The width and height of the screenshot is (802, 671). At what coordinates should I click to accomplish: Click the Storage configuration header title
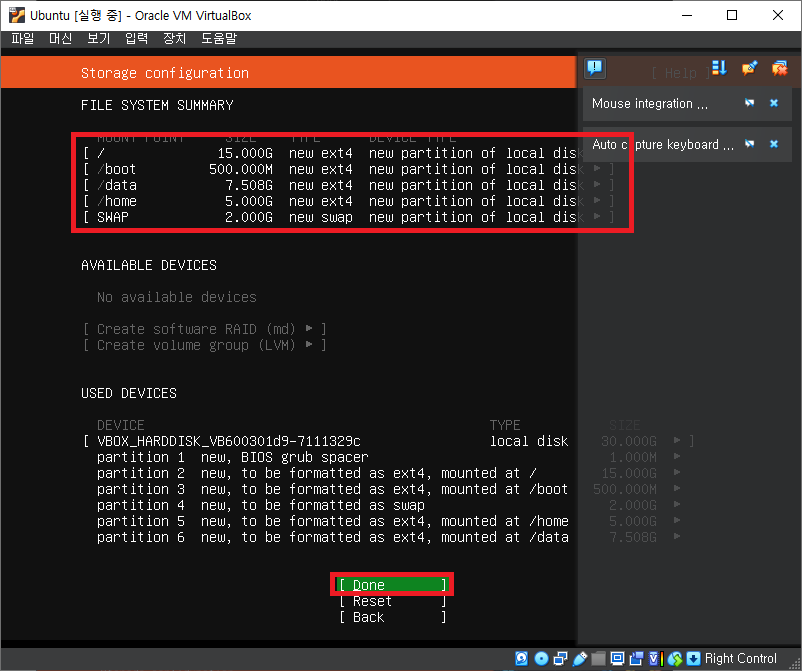pyautogui.click(x=165, y=73)
